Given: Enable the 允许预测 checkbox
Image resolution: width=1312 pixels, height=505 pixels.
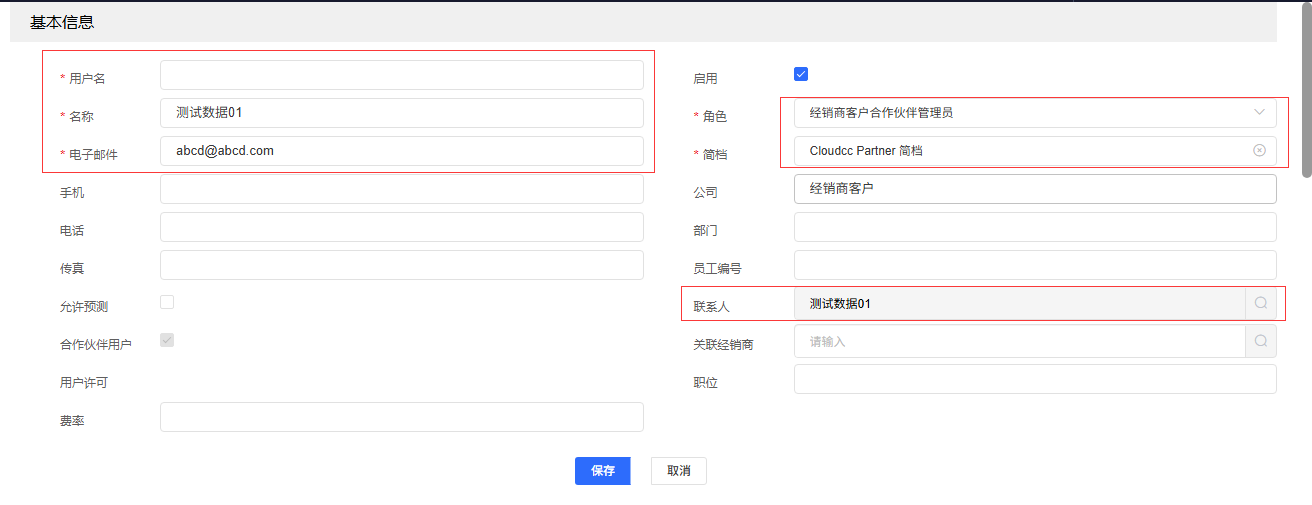Looking at the screenshot, I should (x=167, y=302).
